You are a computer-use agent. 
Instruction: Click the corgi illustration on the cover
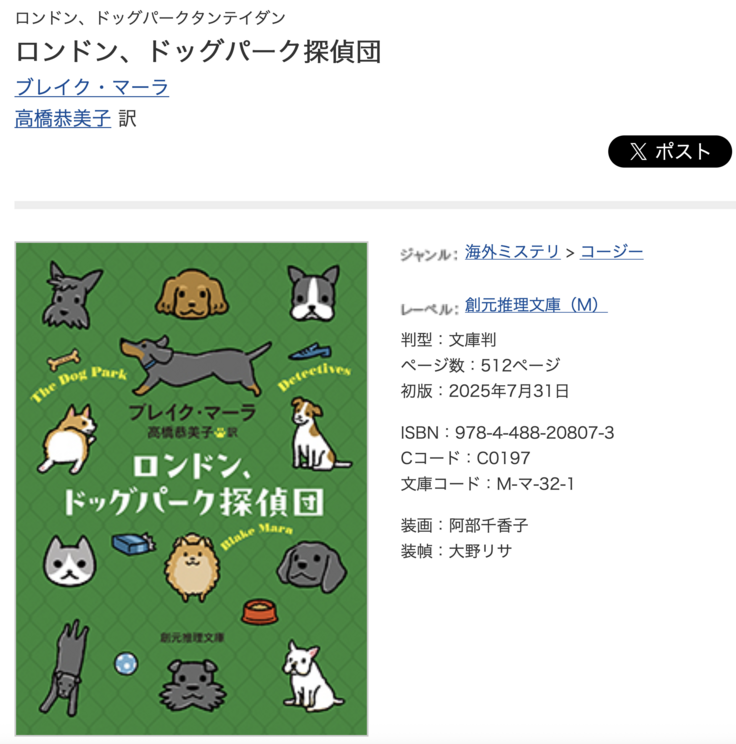tap(67, 439)
